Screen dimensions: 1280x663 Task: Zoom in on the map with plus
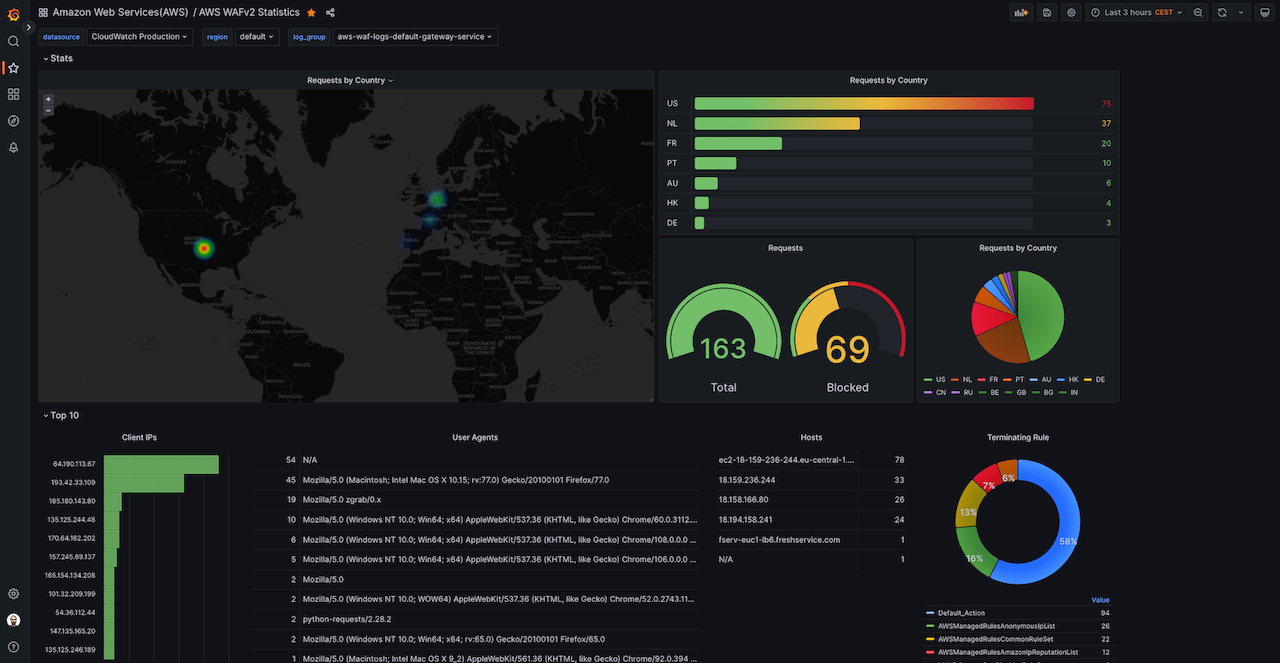tap(48, 99)
